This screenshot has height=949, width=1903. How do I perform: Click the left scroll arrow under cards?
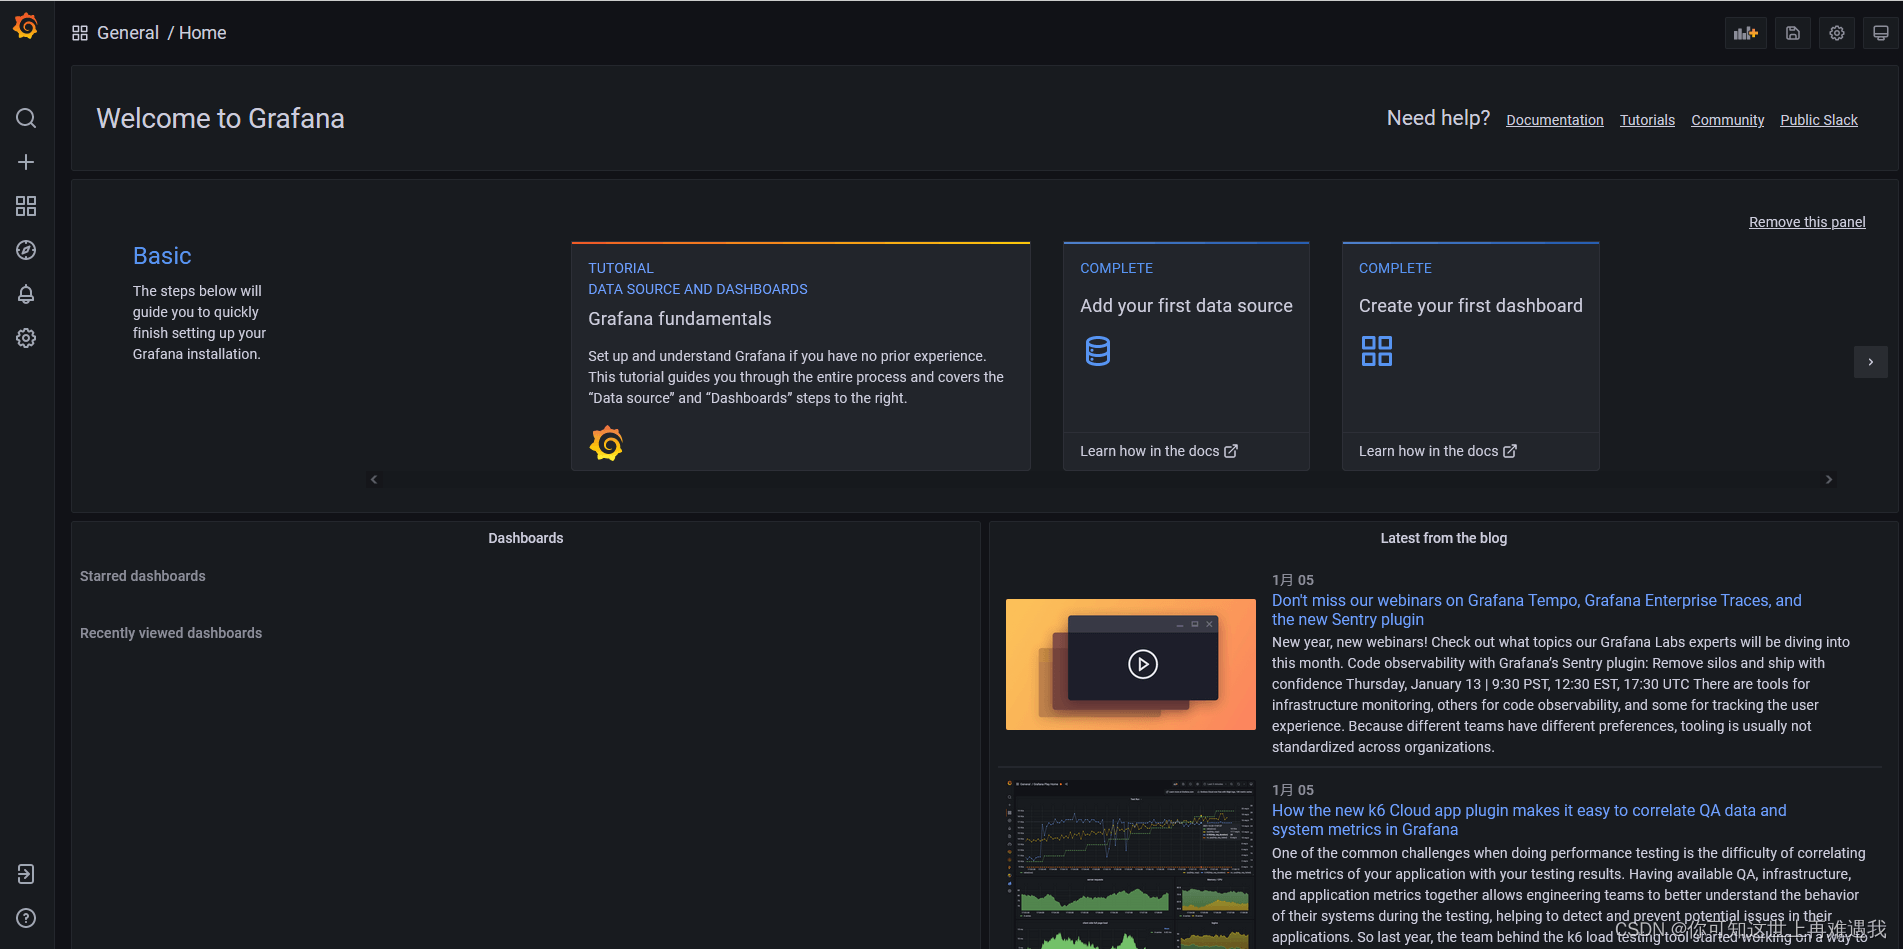click(x=374, y=480)
